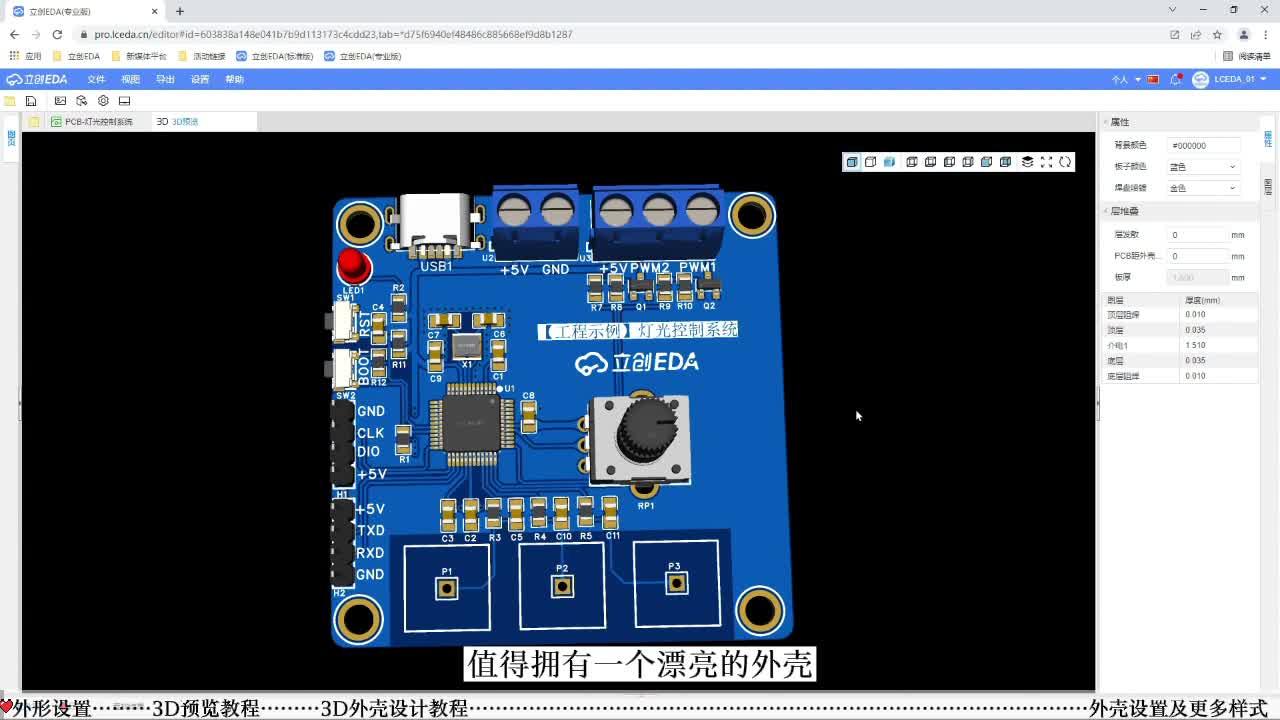
Task: Click the sixth cube orientation icon
Action: click(949, 162)
